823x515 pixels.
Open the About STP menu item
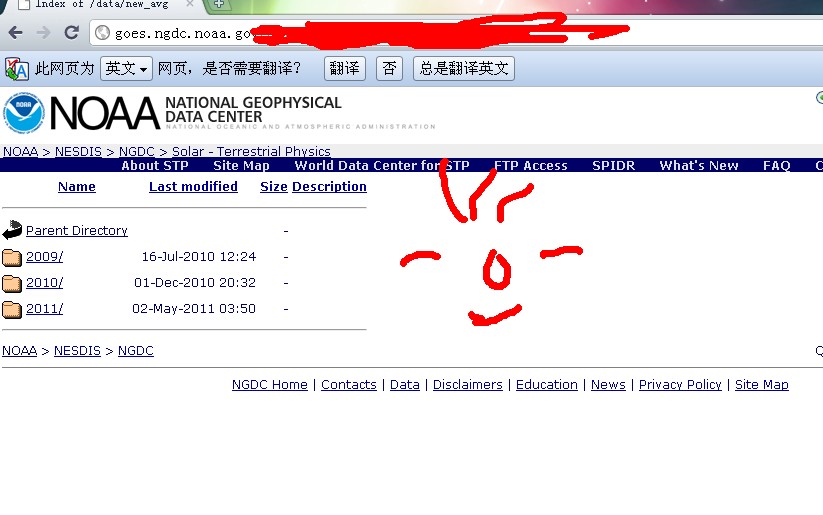[x=155, y=165]
